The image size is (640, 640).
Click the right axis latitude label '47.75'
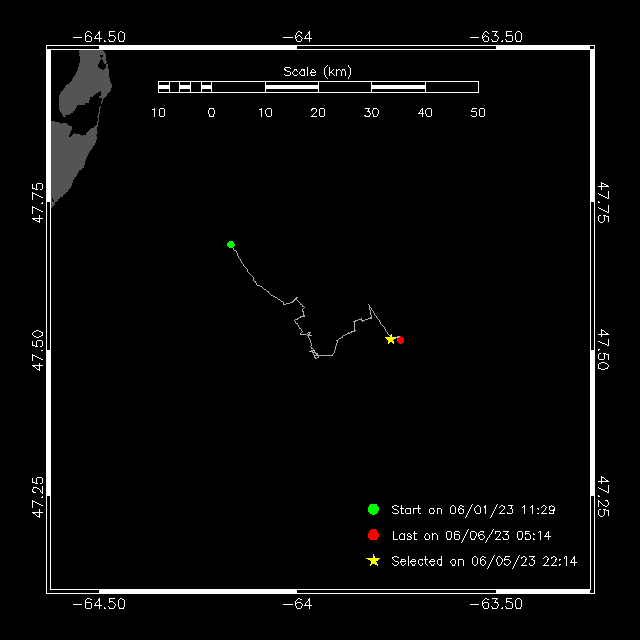tap(603, 202)
